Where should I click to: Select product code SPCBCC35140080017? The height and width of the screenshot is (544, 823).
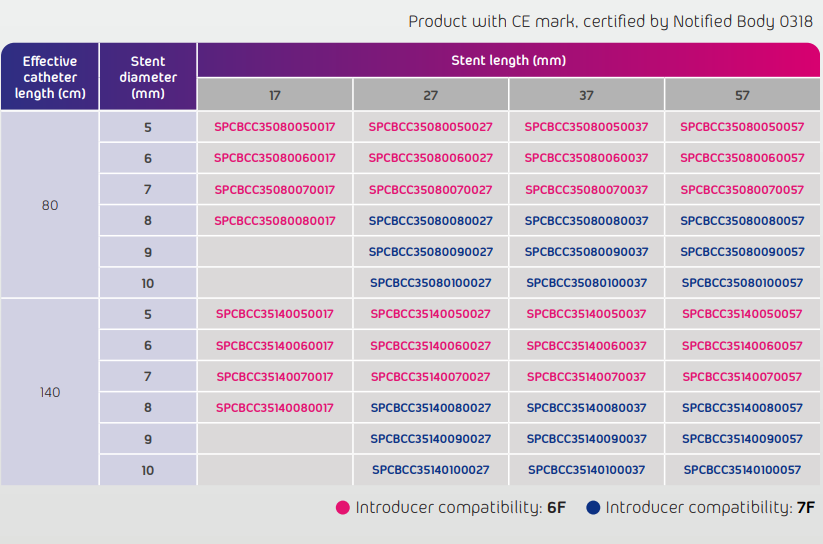275,408
